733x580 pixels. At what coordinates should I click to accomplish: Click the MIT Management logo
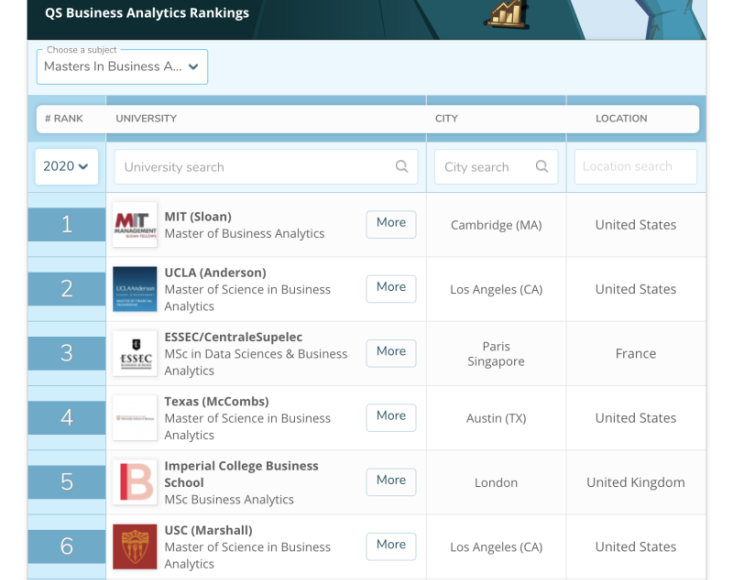pyautogui.click(x=135, y=225)
